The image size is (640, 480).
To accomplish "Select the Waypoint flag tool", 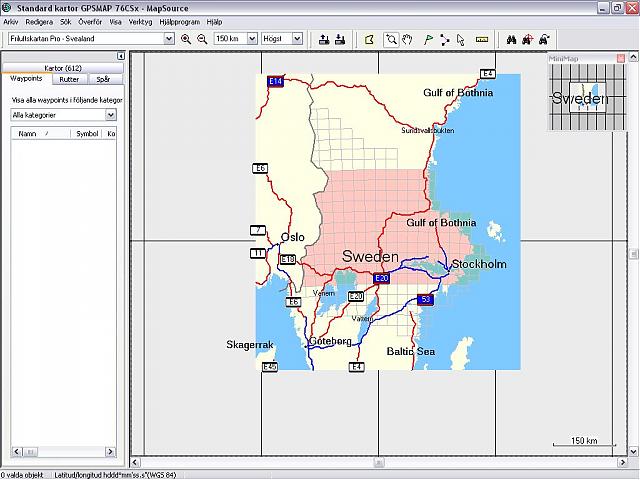I will coord(428,39).
